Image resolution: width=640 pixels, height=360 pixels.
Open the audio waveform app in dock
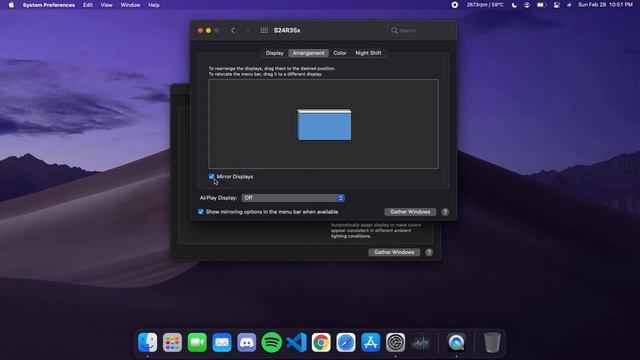pos(420,342)
